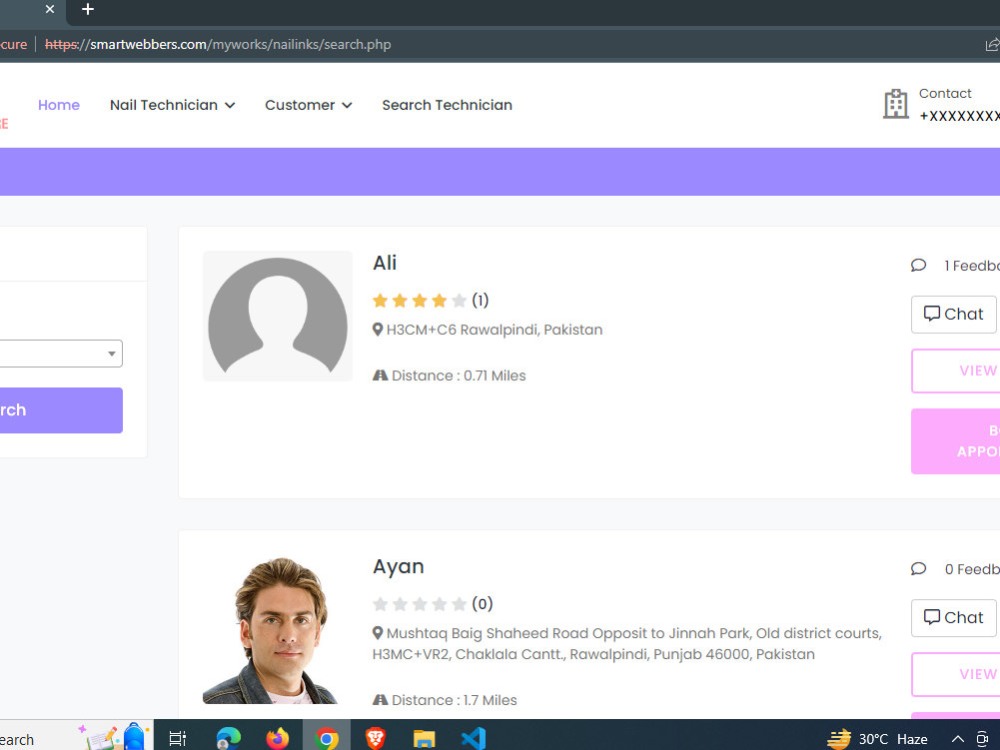Click the masked contact phone number
The image size is (1000, 750).
tap(959, 116)
